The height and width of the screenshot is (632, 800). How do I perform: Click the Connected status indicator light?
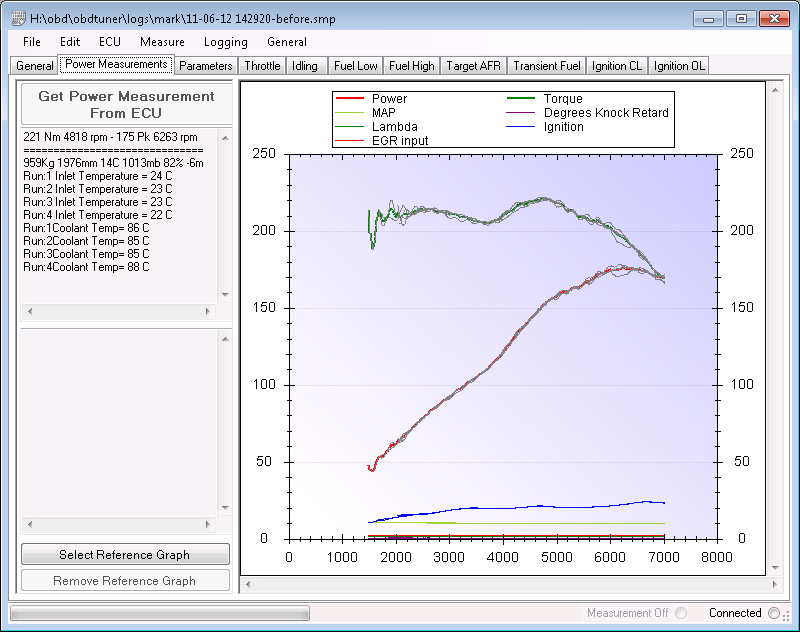(x=773, y=613)
